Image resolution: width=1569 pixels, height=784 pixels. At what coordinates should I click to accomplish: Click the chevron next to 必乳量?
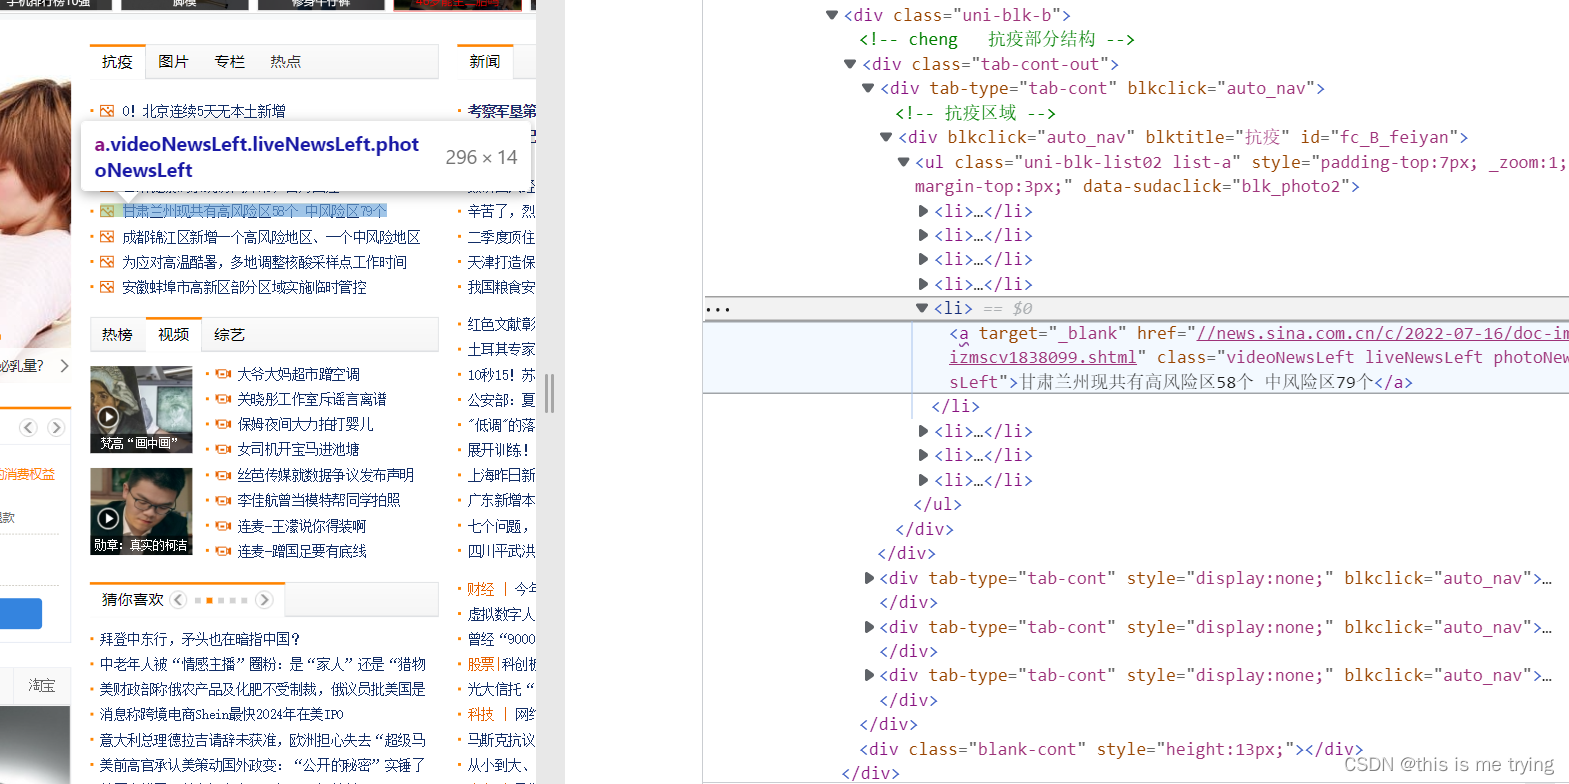tap(64, 366)
